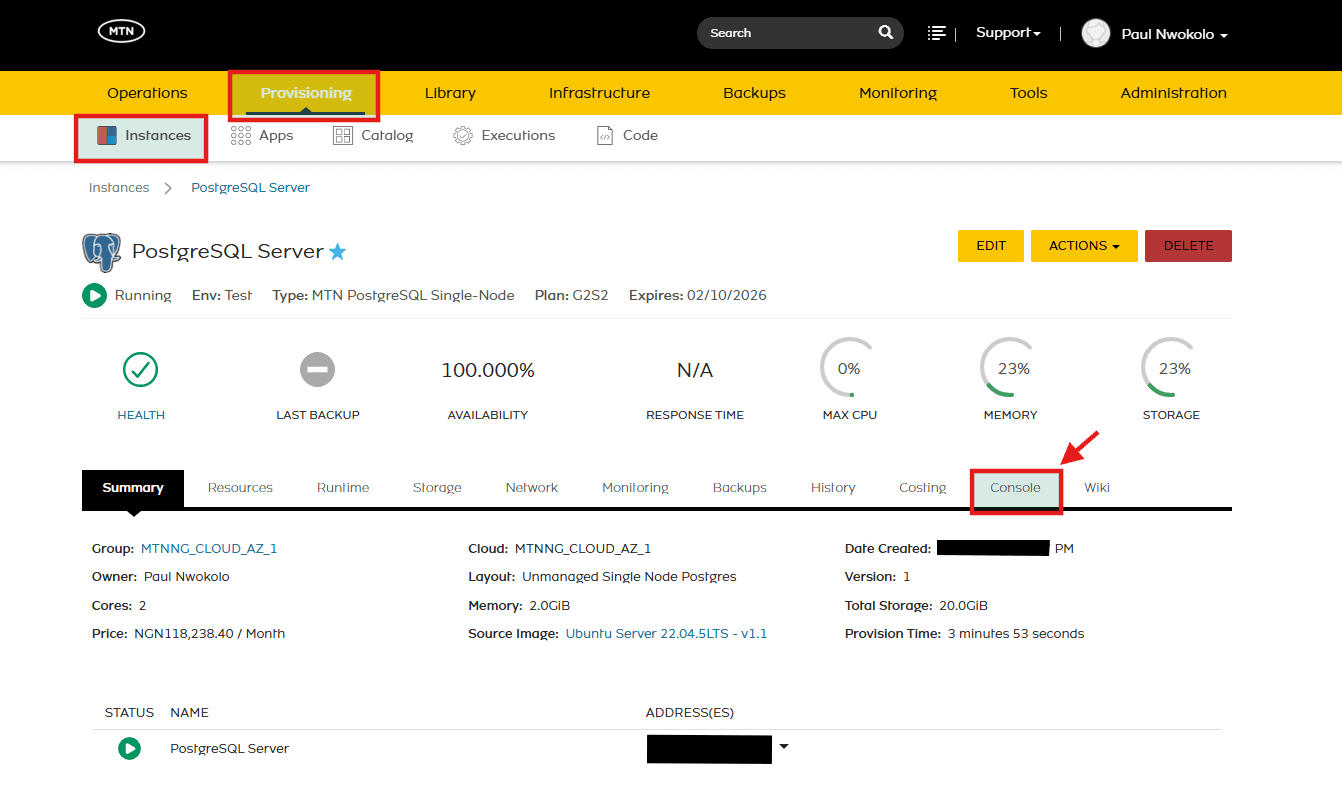
Task: Open Apps via its grid icon
Action: pos(240,135)
